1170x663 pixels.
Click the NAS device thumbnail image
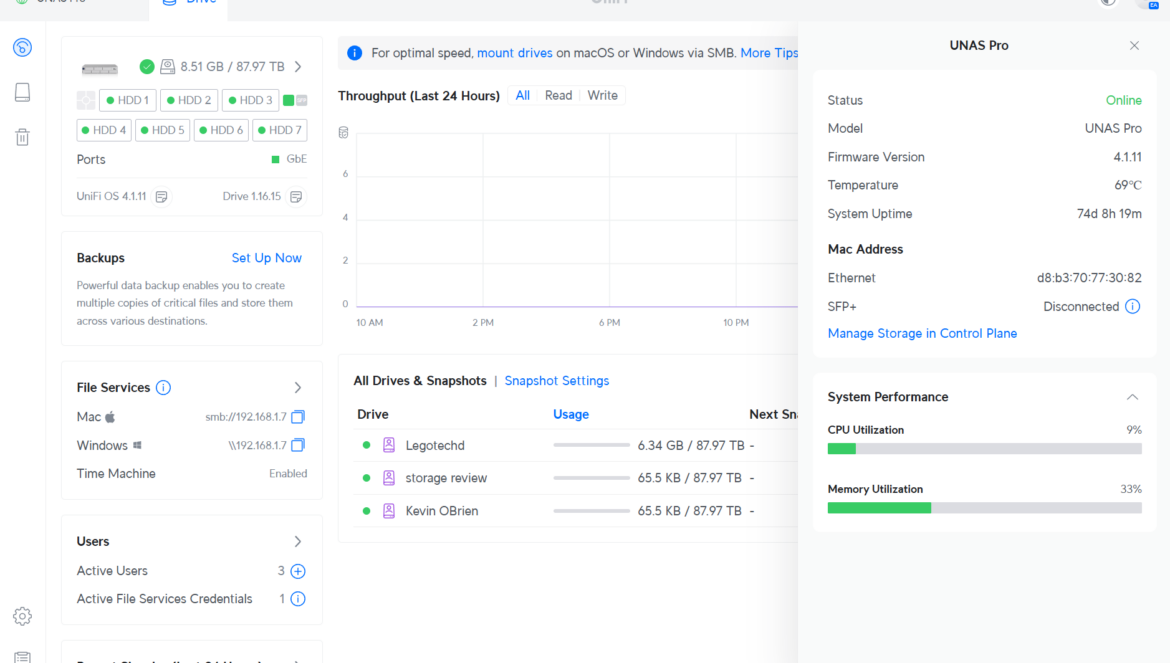[x=100, y=69]
